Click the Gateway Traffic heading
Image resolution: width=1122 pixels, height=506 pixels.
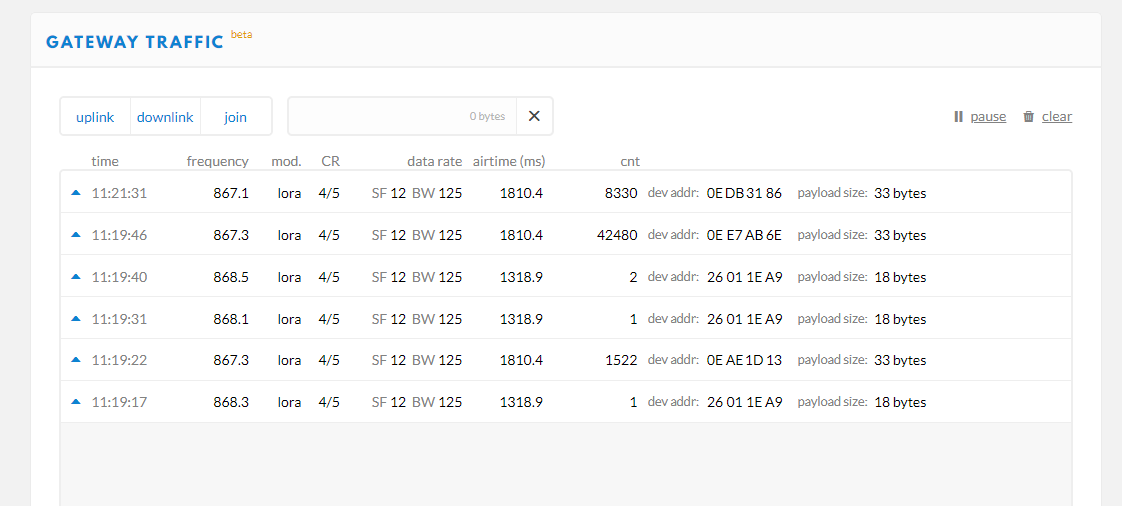coord(135,42)
